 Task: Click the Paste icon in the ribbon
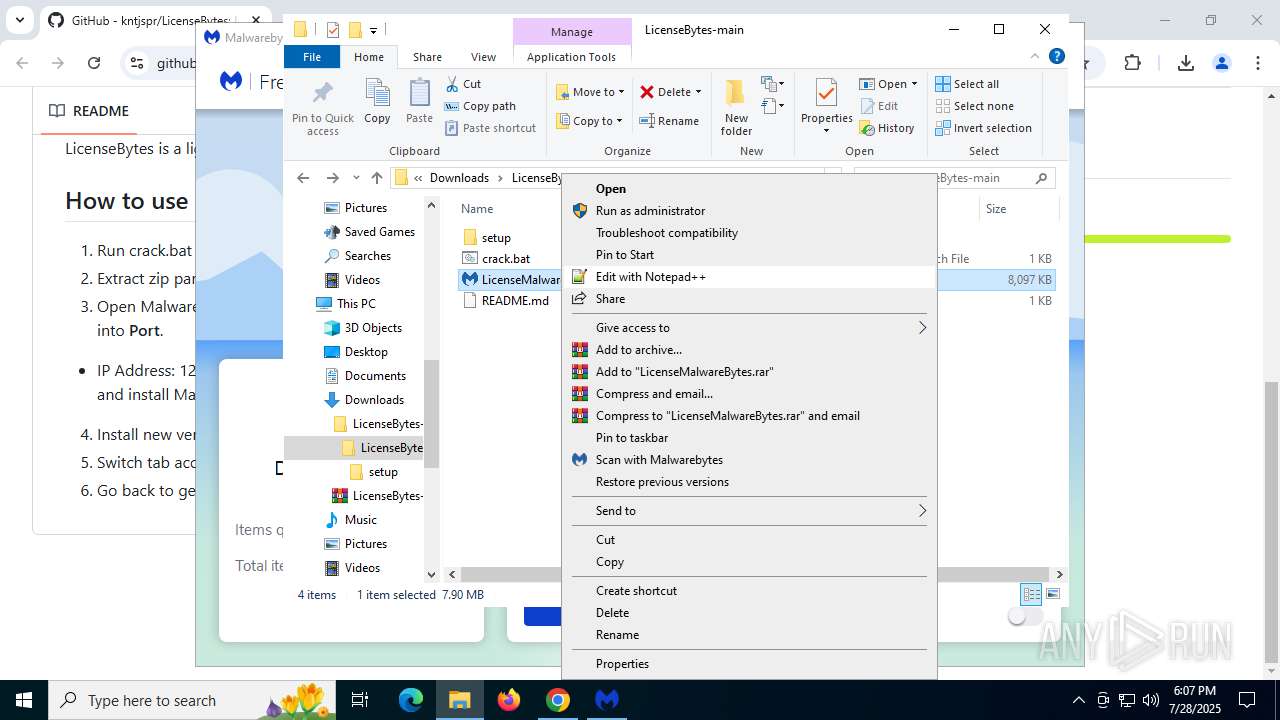(419, 94)
